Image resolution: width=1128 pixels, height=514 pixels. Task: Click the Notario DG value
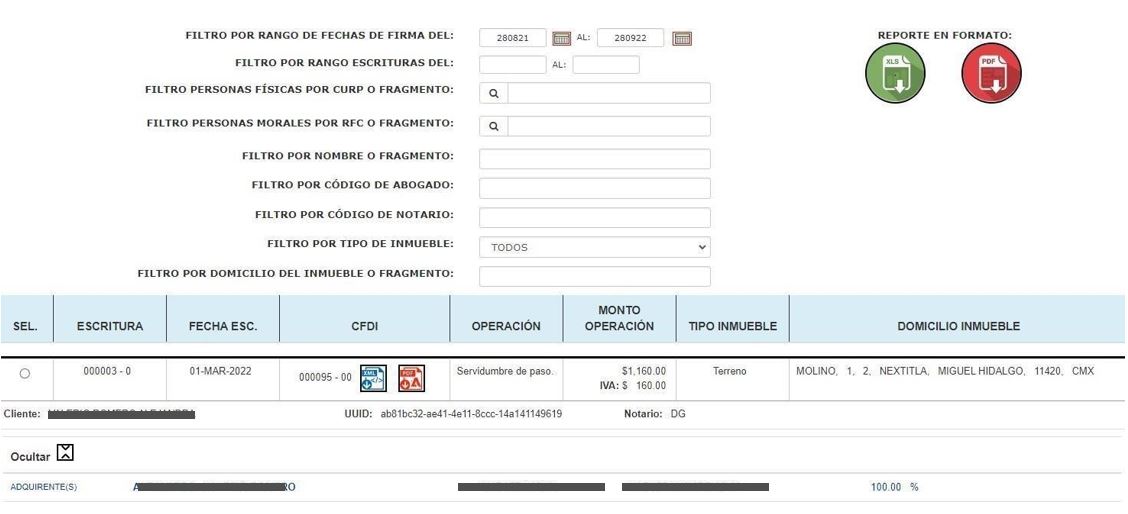pos(678,414)
